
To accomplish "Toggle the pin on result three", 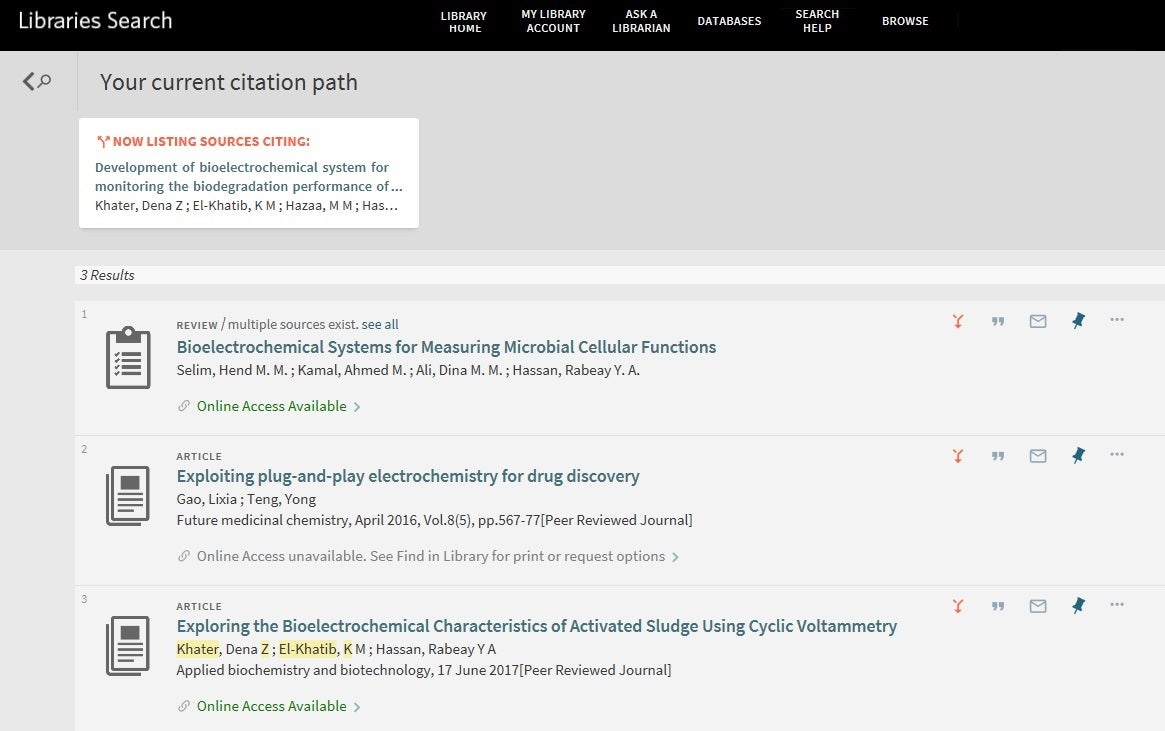I will coord(1077,605).
